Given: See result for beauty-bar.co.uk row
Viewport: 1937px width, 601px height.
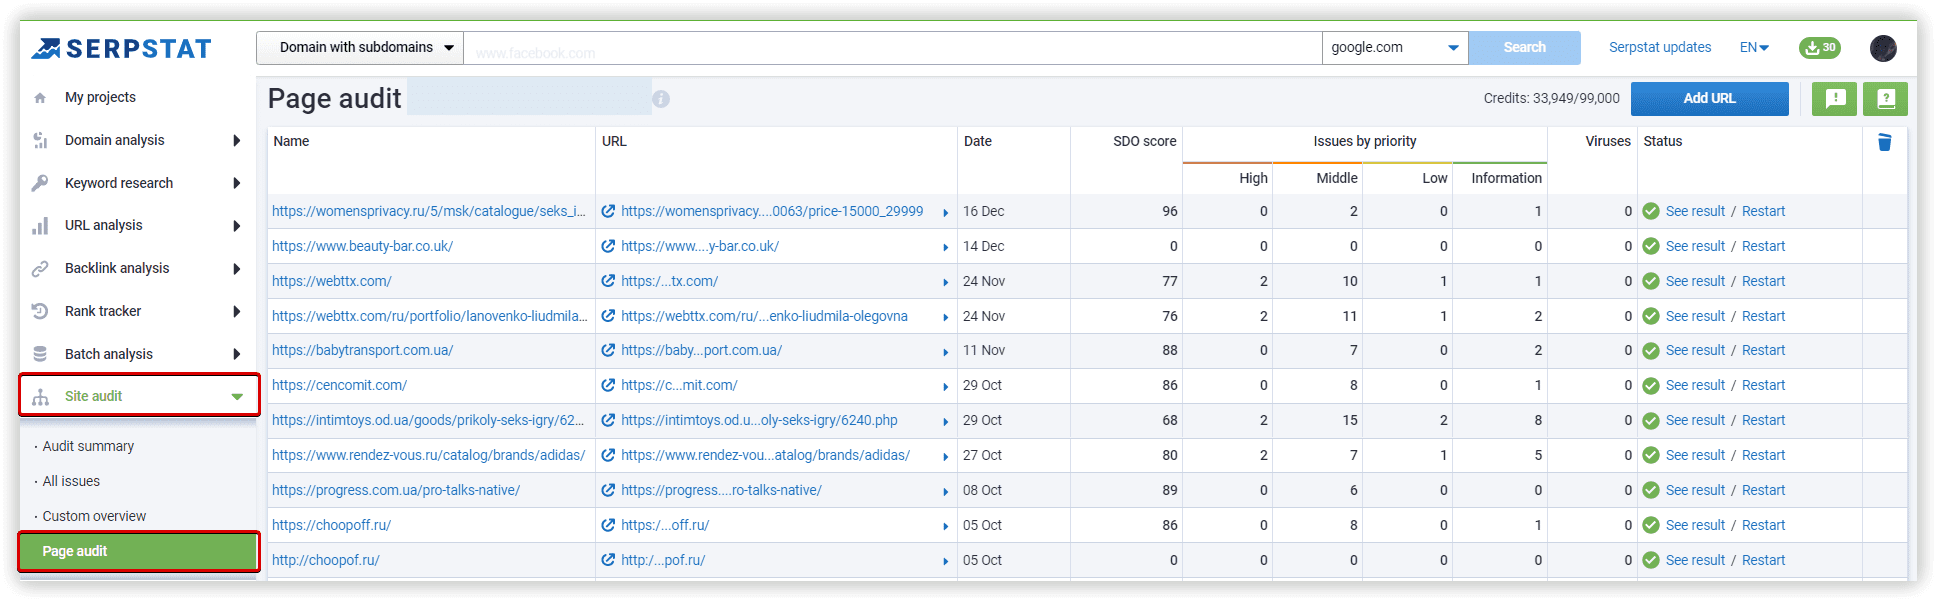Looking at the screenshot, I should (1695, 246).
